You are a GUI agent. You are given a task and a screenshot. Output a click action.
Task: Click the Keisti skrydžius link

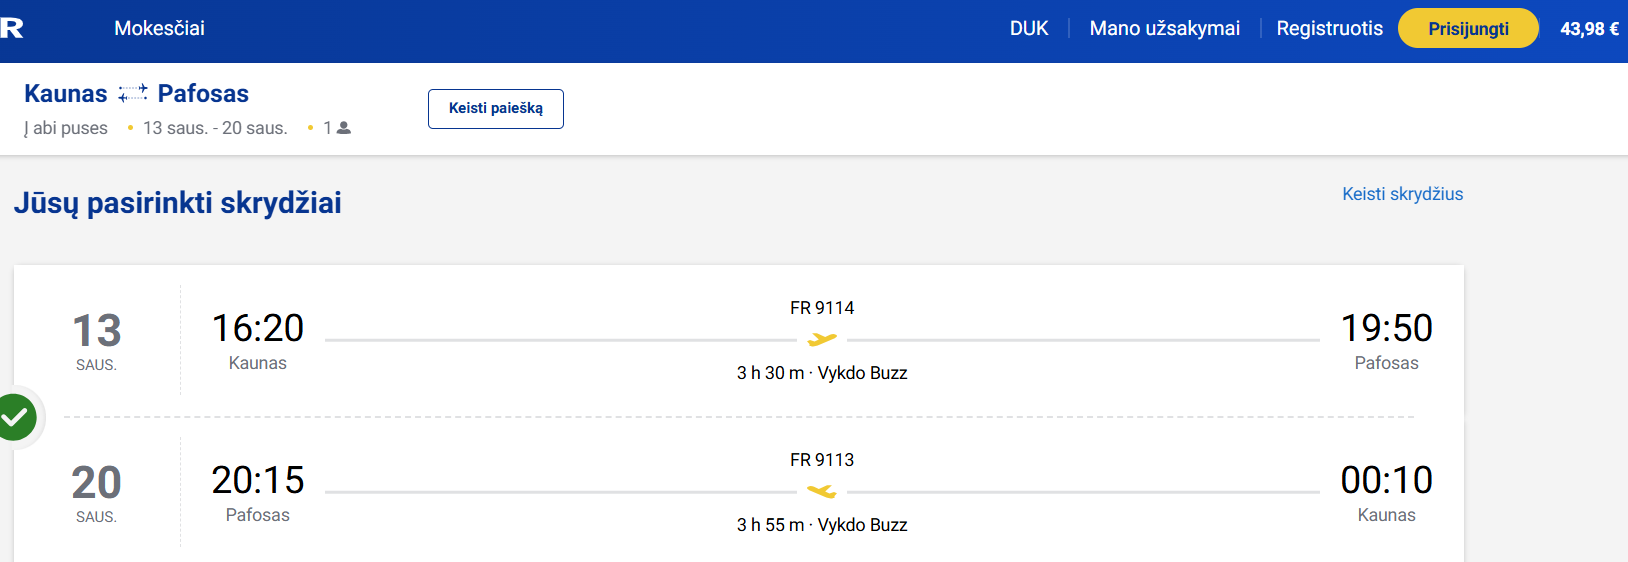tap(1402, 194)
